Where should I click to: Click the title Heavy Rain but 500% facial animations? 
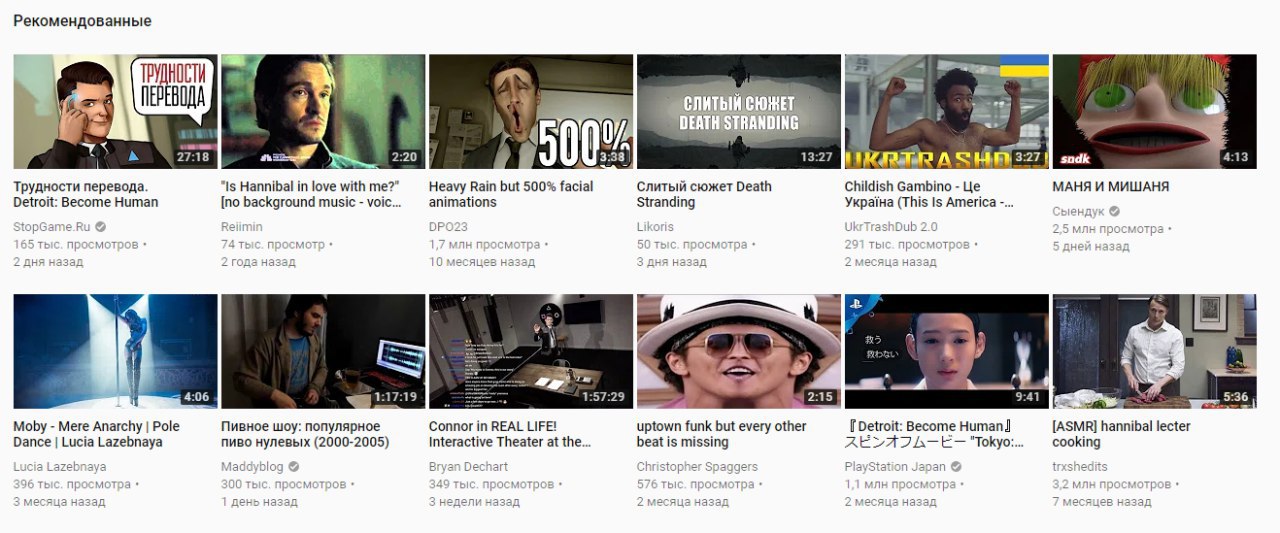(x=511, y=194)
